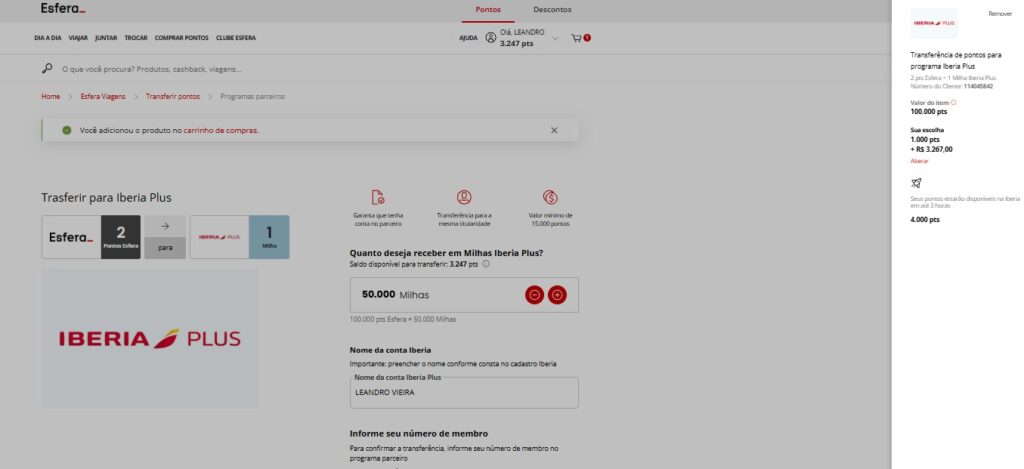Image resolution: width=1024 pixels, height=469 pixels.
Task: Click the user profile avatar icon
Action: click(x=490, y=38)
